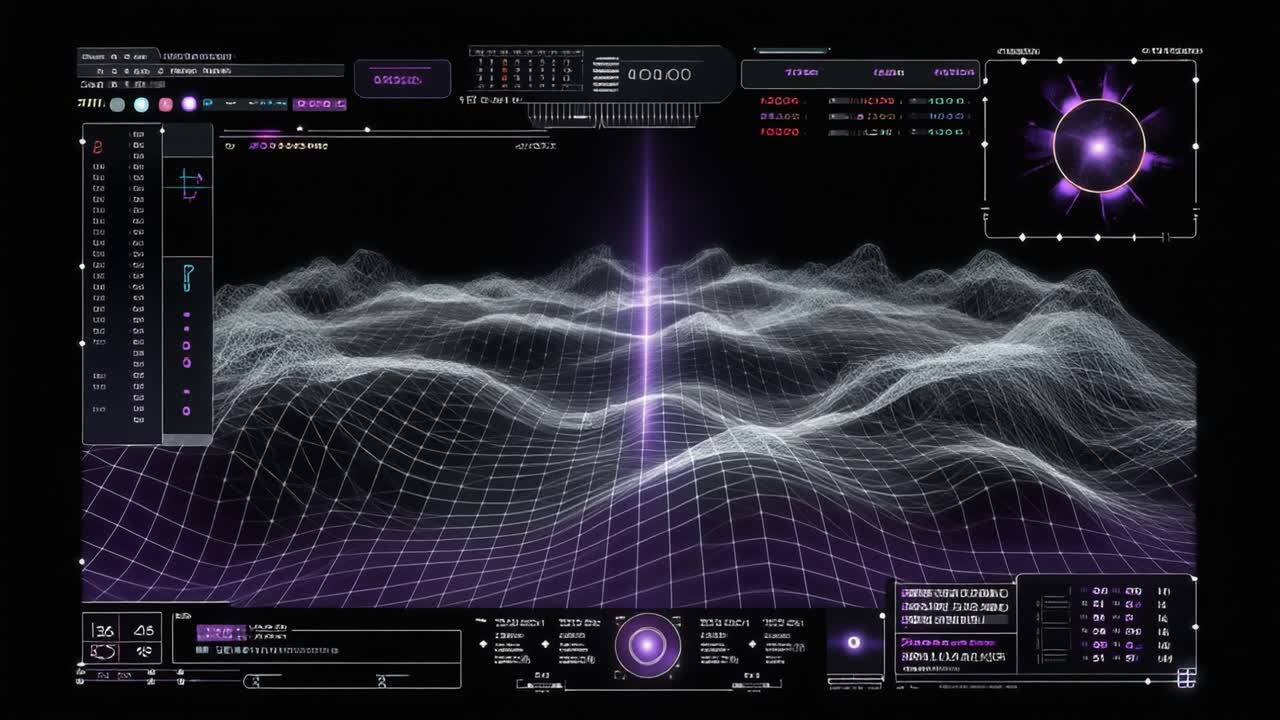Select the middle purple tab in top-right bar

(x=888, y=73)
